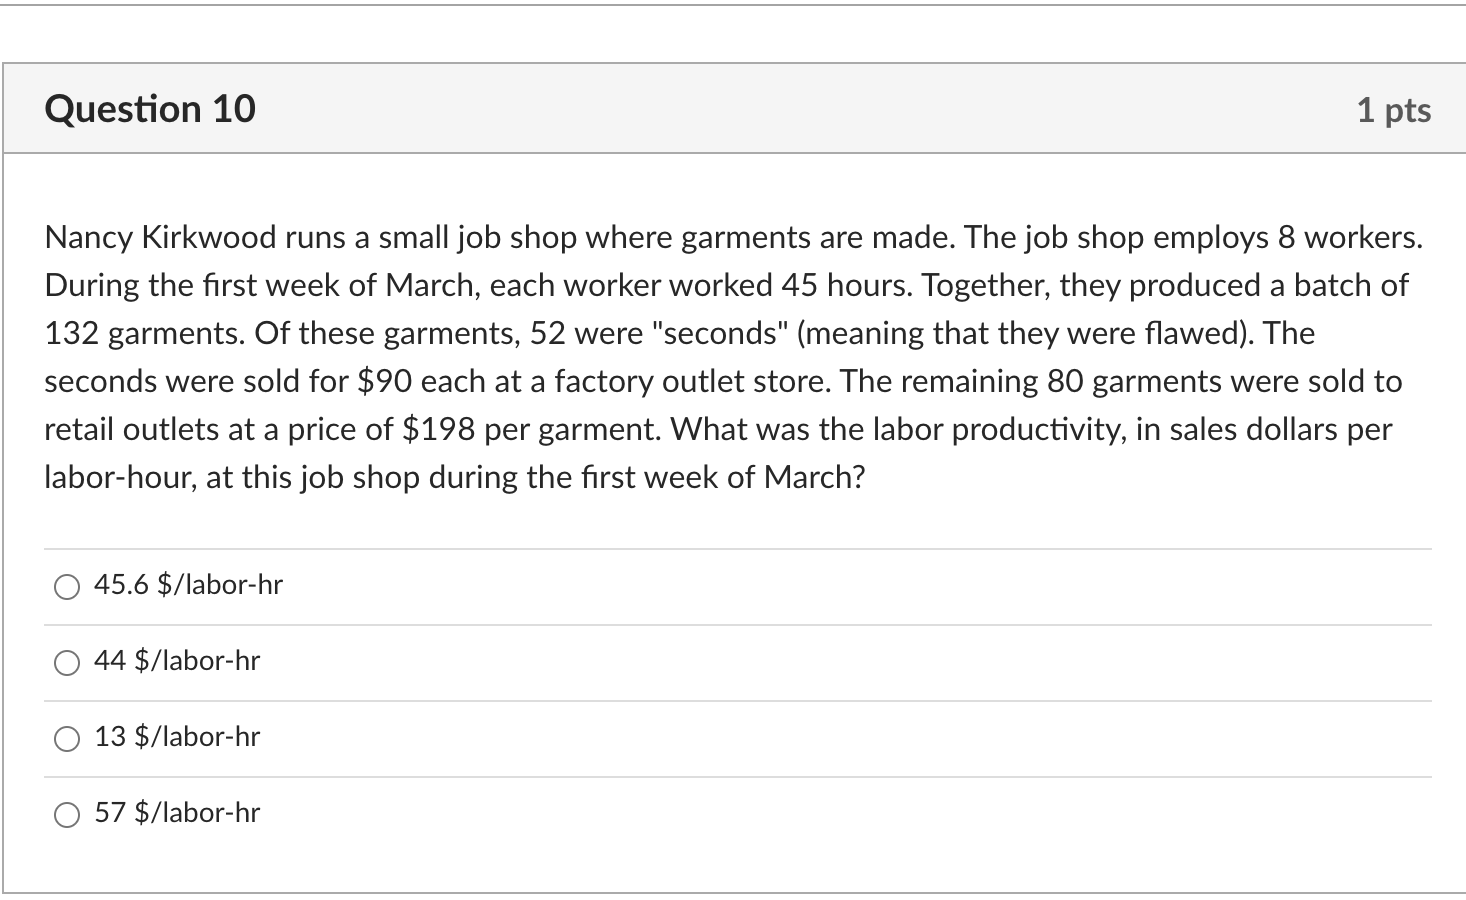This screenshot has width=1466, height=900.
Task: Click the 57 $/labor-hr answer text
Action: click(x=177, y=813)
